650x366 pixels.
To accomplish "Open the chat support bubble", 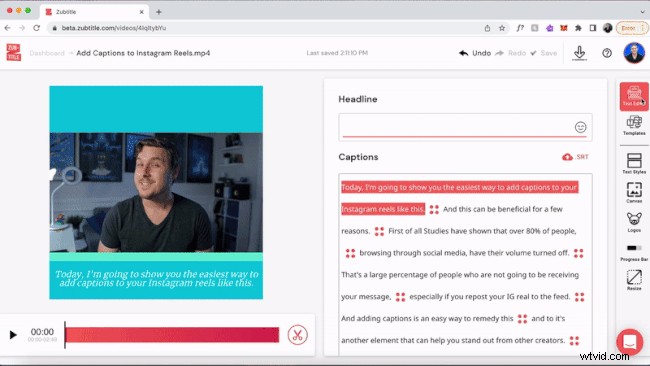I will (629, 342).
